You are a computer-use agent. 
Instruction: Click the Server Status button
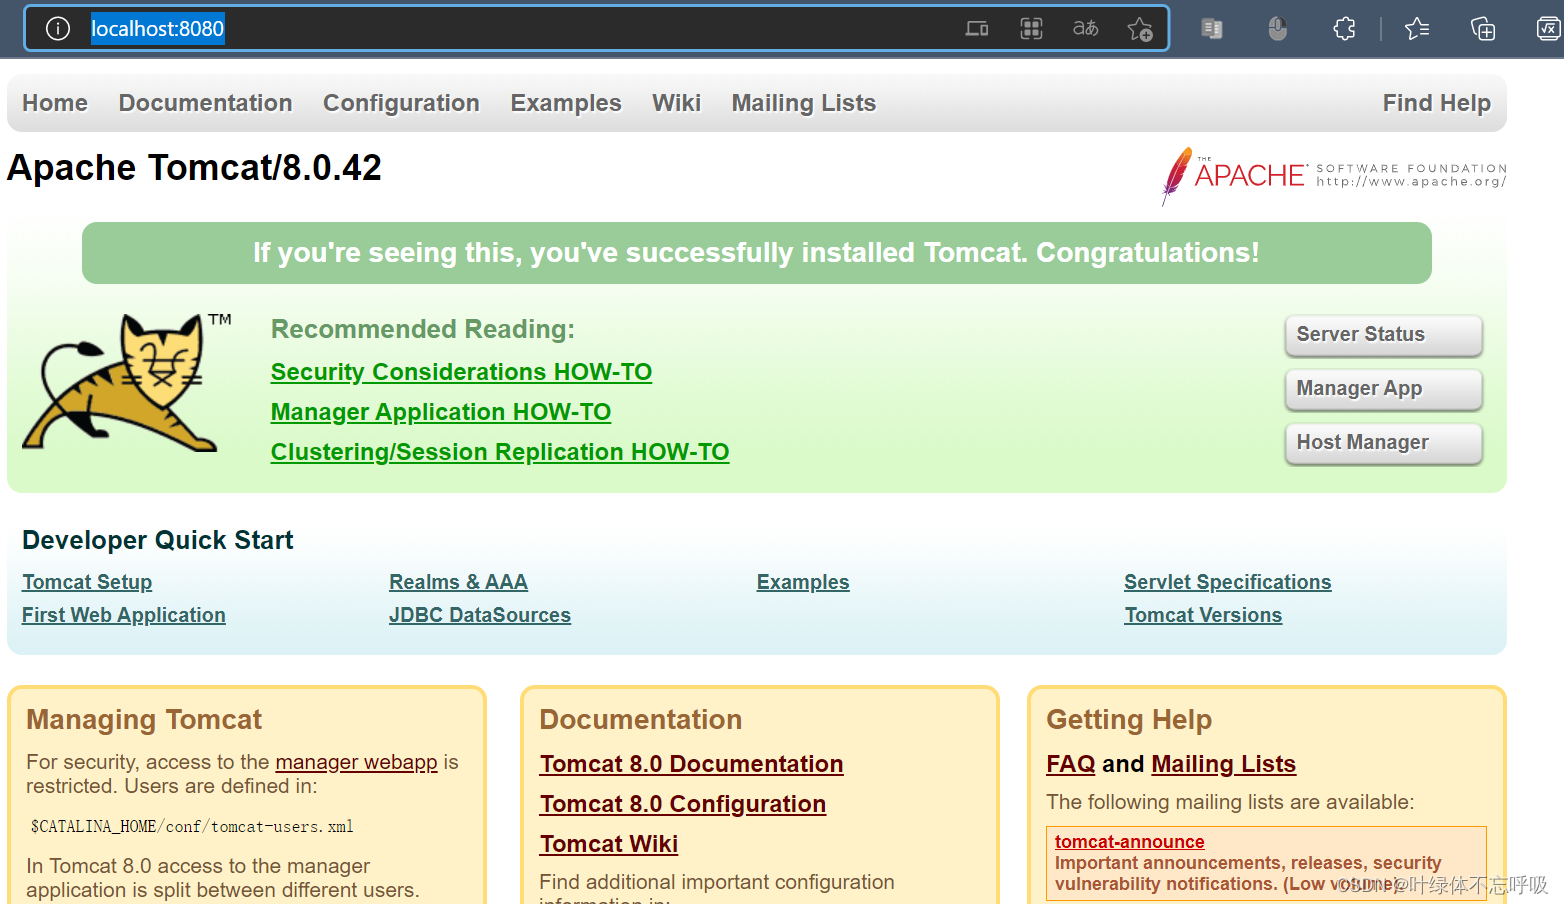(x=1383, y=335)
